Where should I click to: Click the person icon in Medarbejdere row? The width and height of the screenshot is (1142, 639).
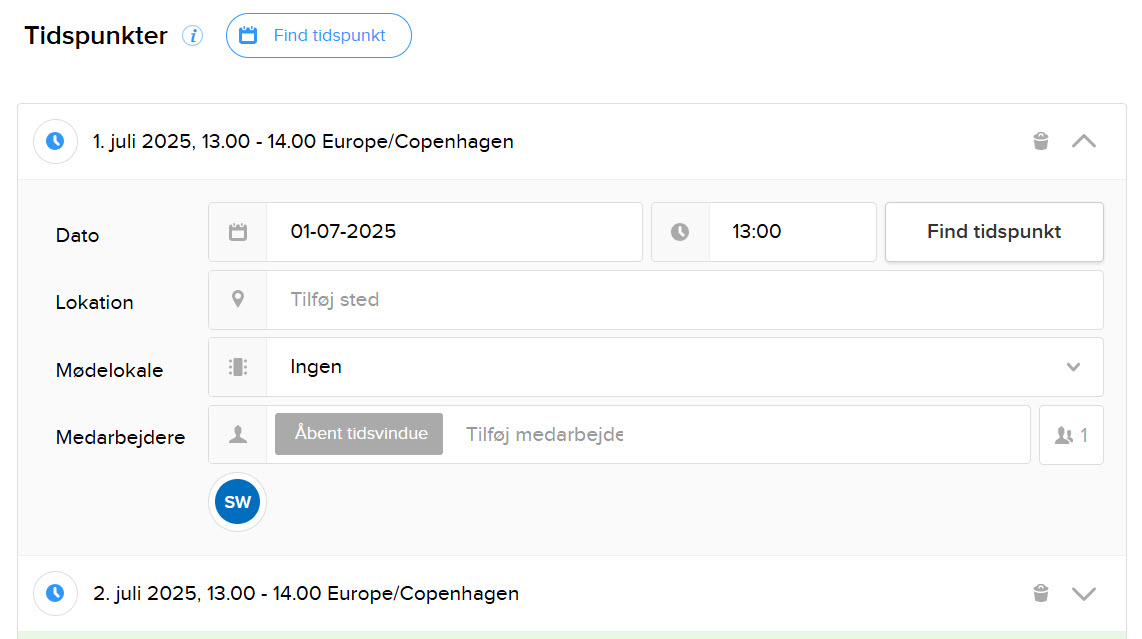pos(238,434)
